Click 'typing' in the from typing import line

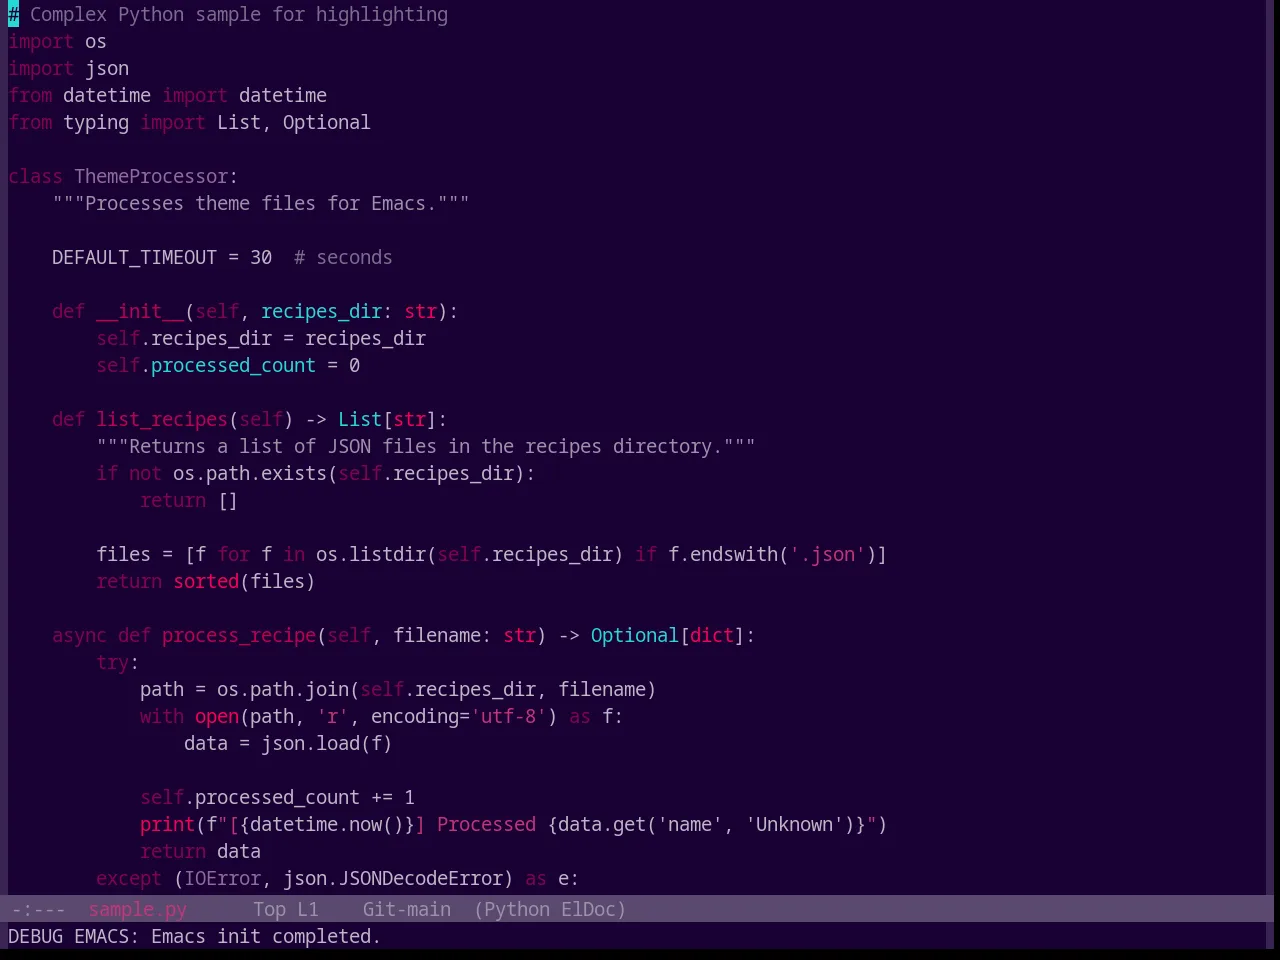click(96, 122)
